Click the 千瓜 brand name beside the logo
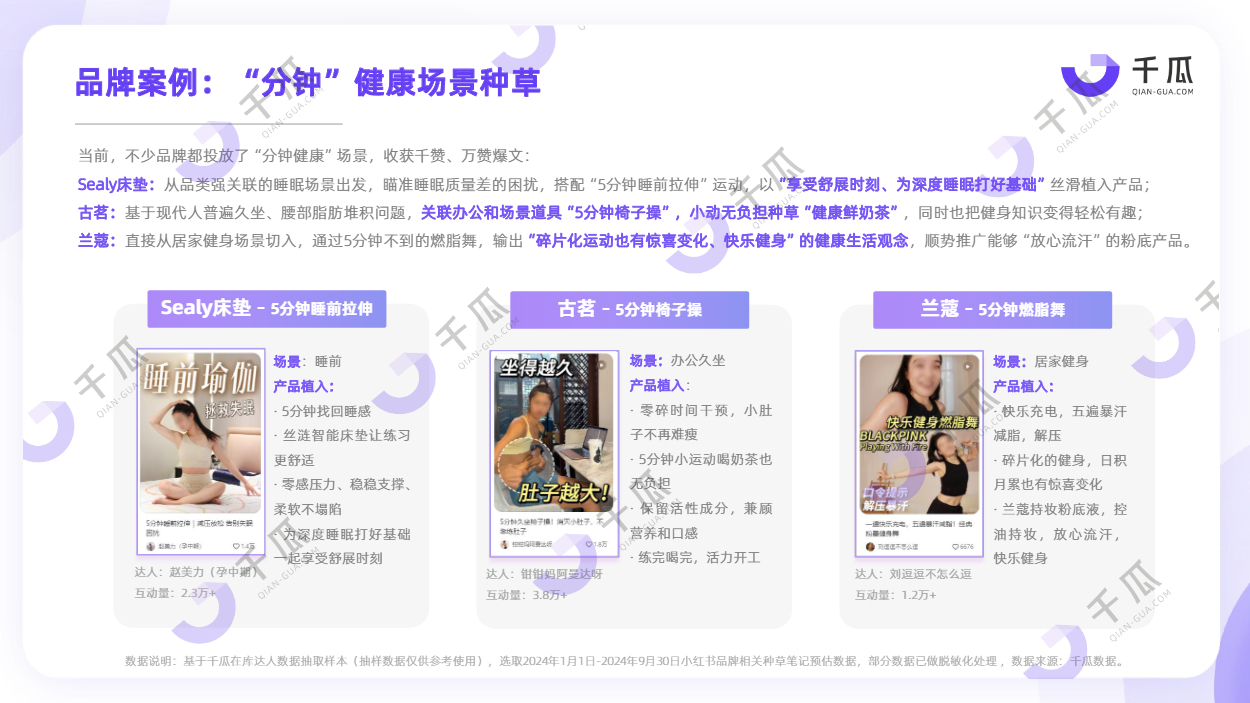Viewport: 1250px width, 703px height. point(1162,68)
